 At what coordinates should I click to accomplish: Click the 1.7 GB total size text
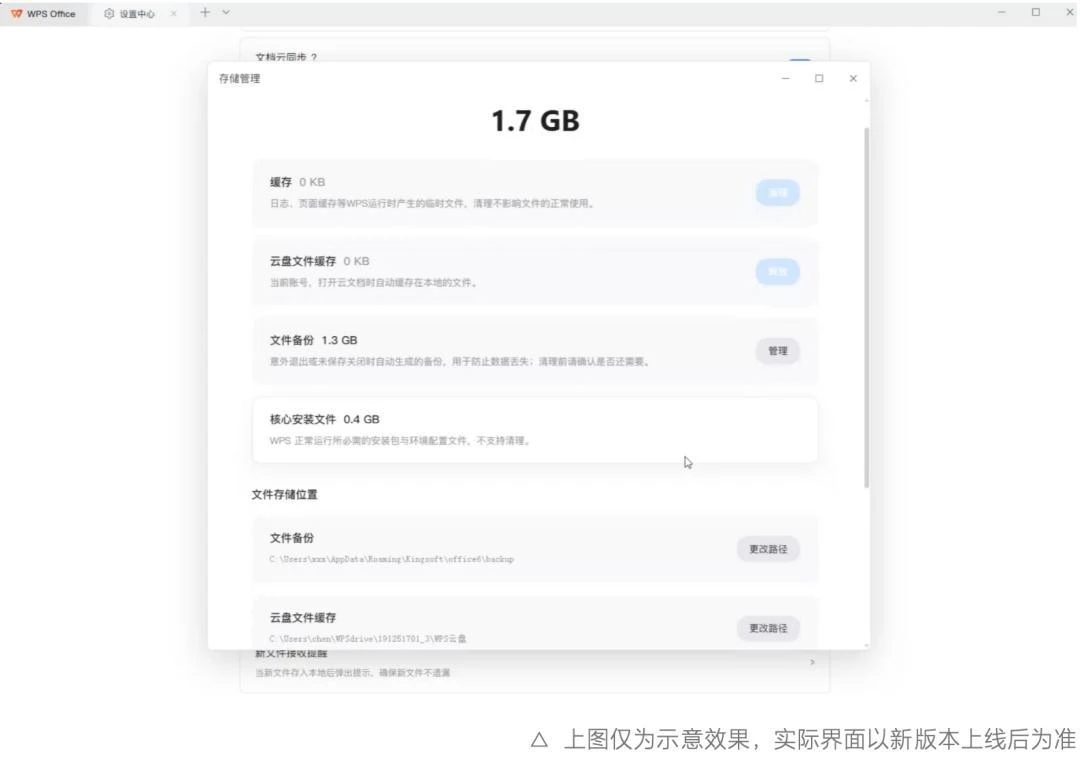click(535, 121)
